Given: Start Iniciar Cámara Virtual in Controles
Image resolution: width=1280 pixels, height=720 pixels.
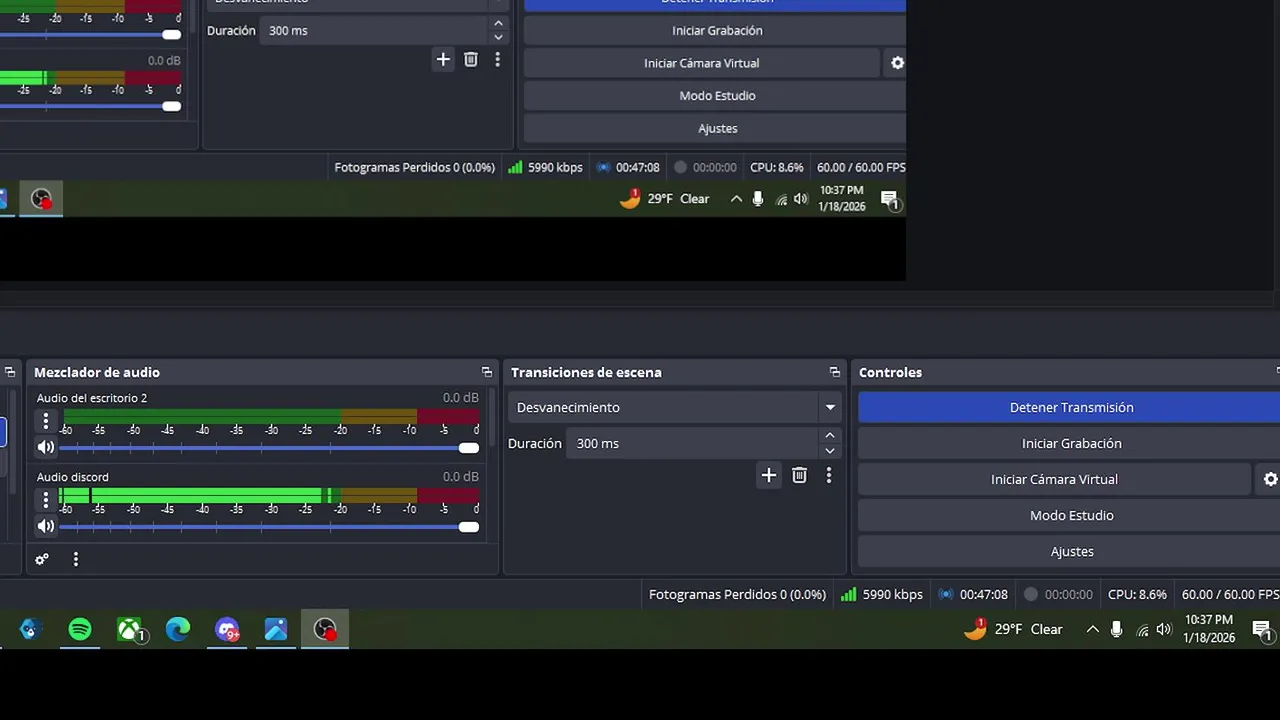Looking at the screenshot, I should 1054,479.
